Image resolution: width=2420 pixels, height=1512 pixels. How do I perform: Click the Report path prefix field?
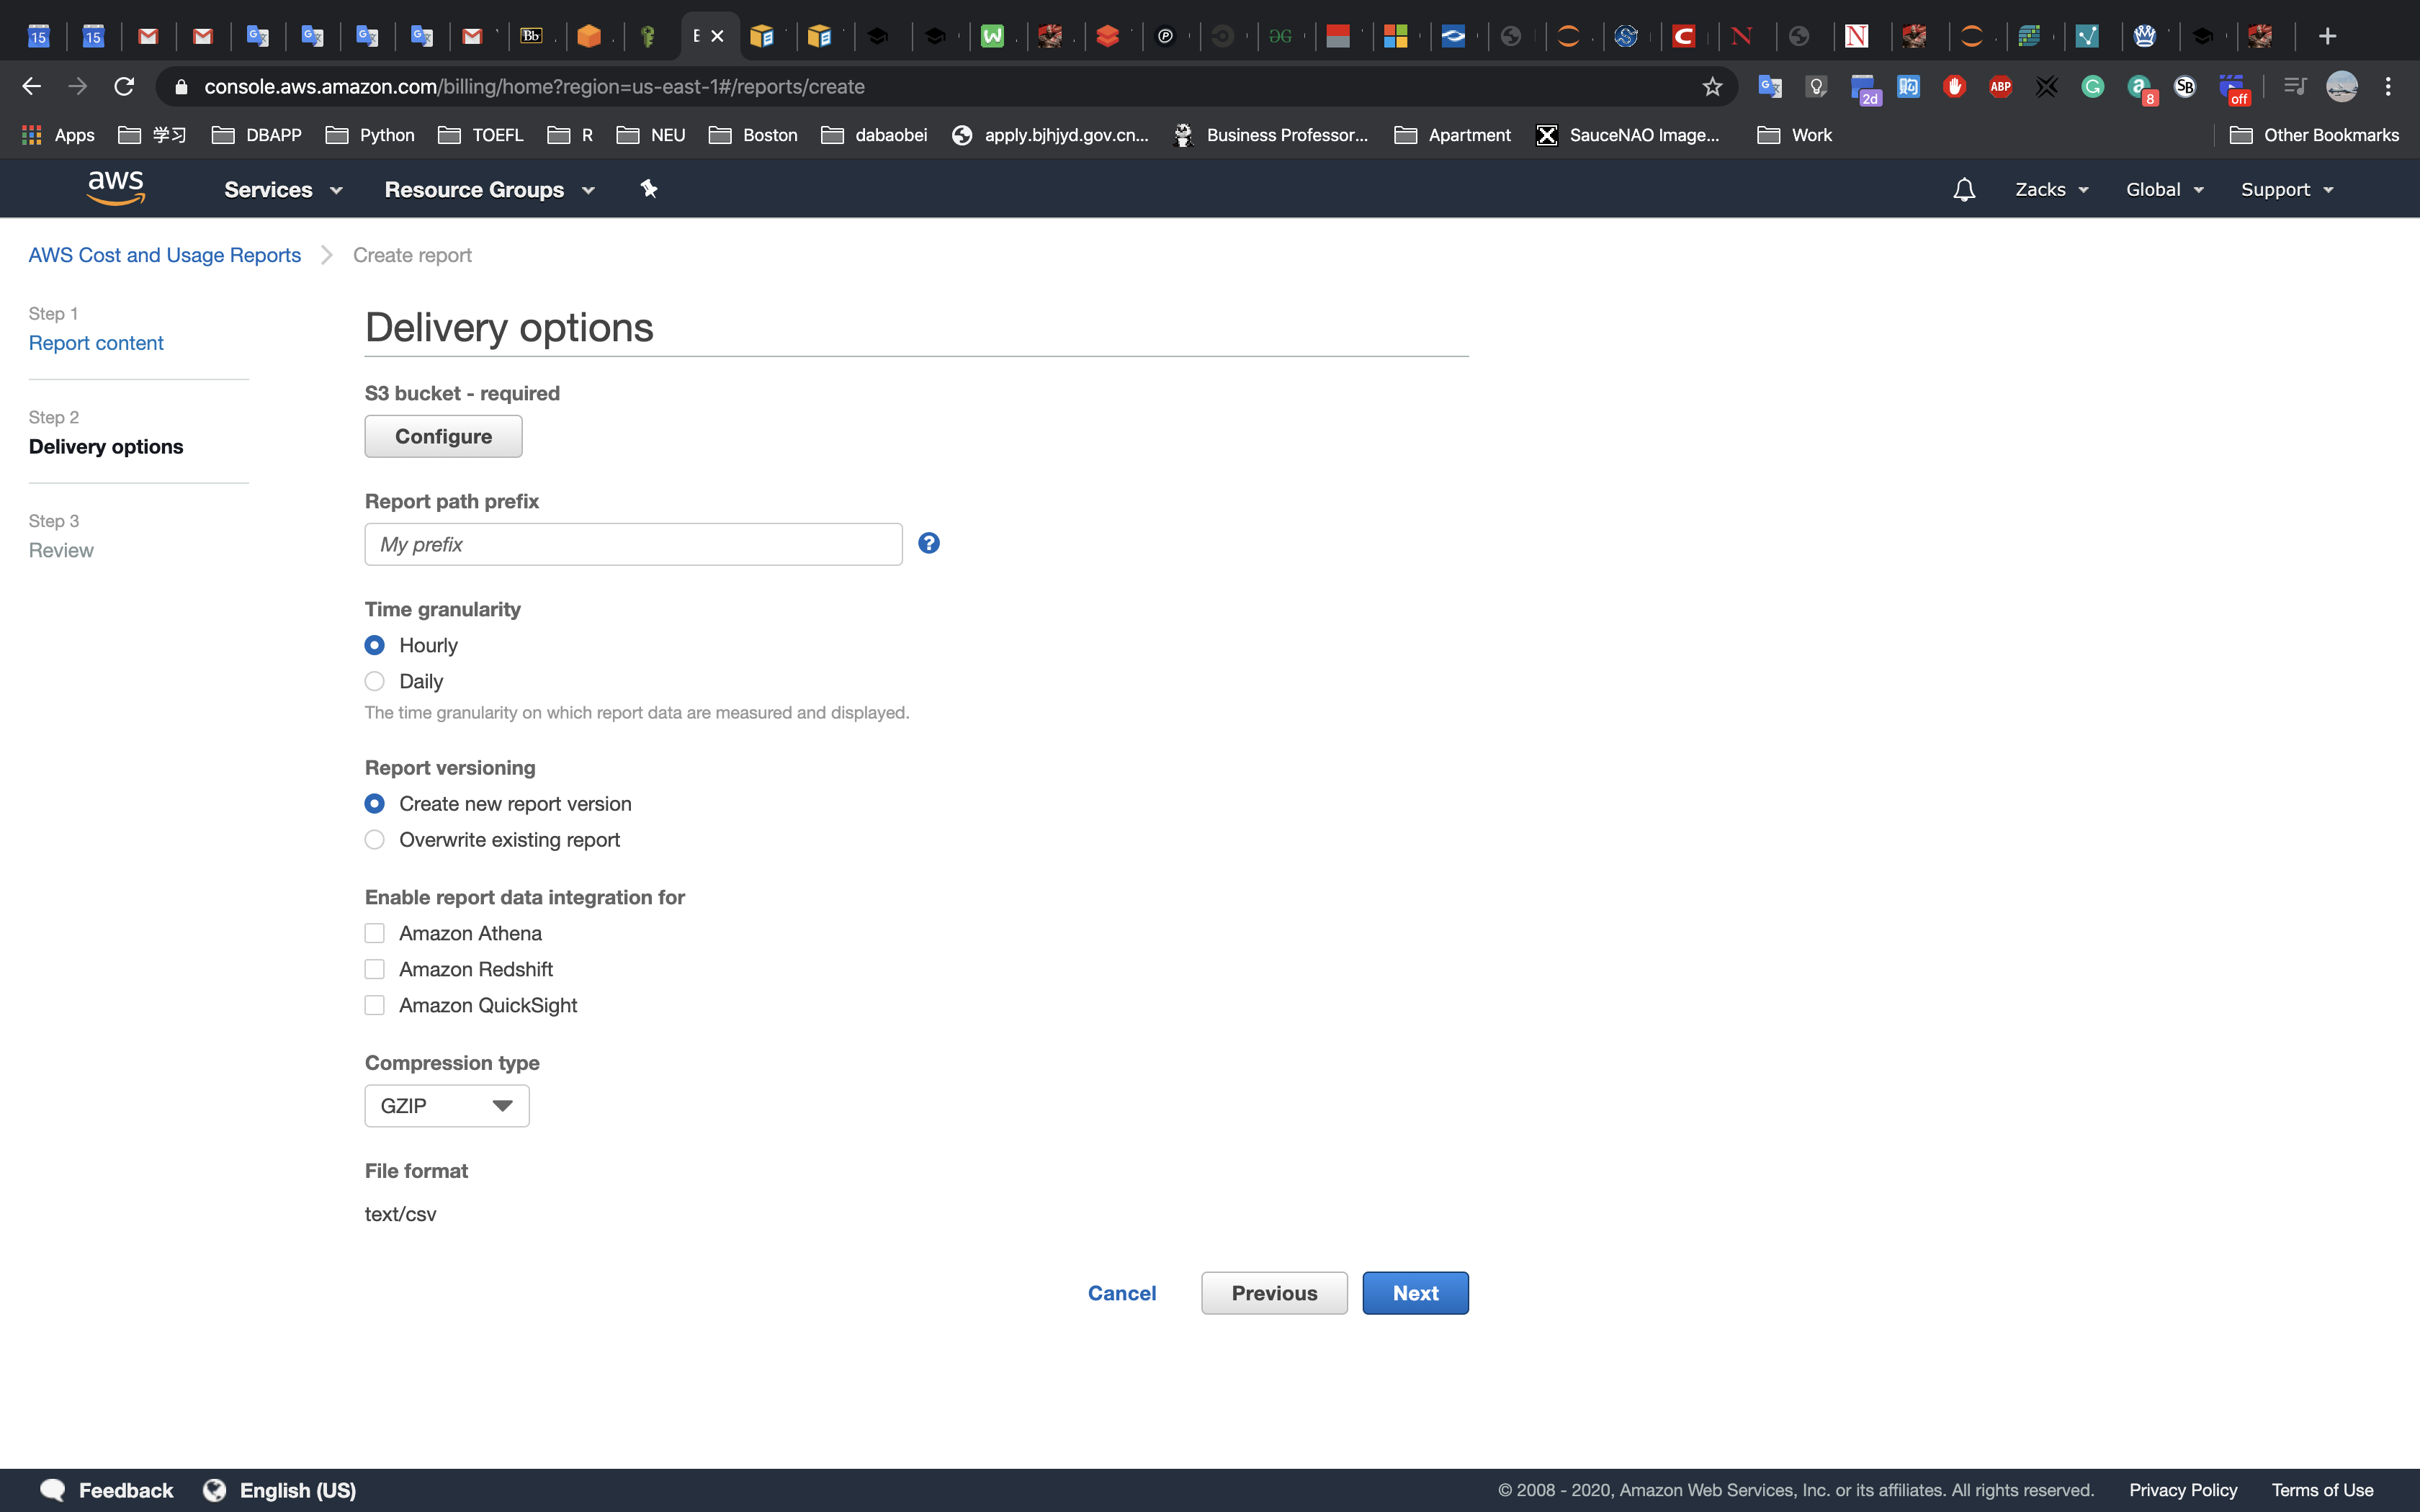click(x=633, y=544)
